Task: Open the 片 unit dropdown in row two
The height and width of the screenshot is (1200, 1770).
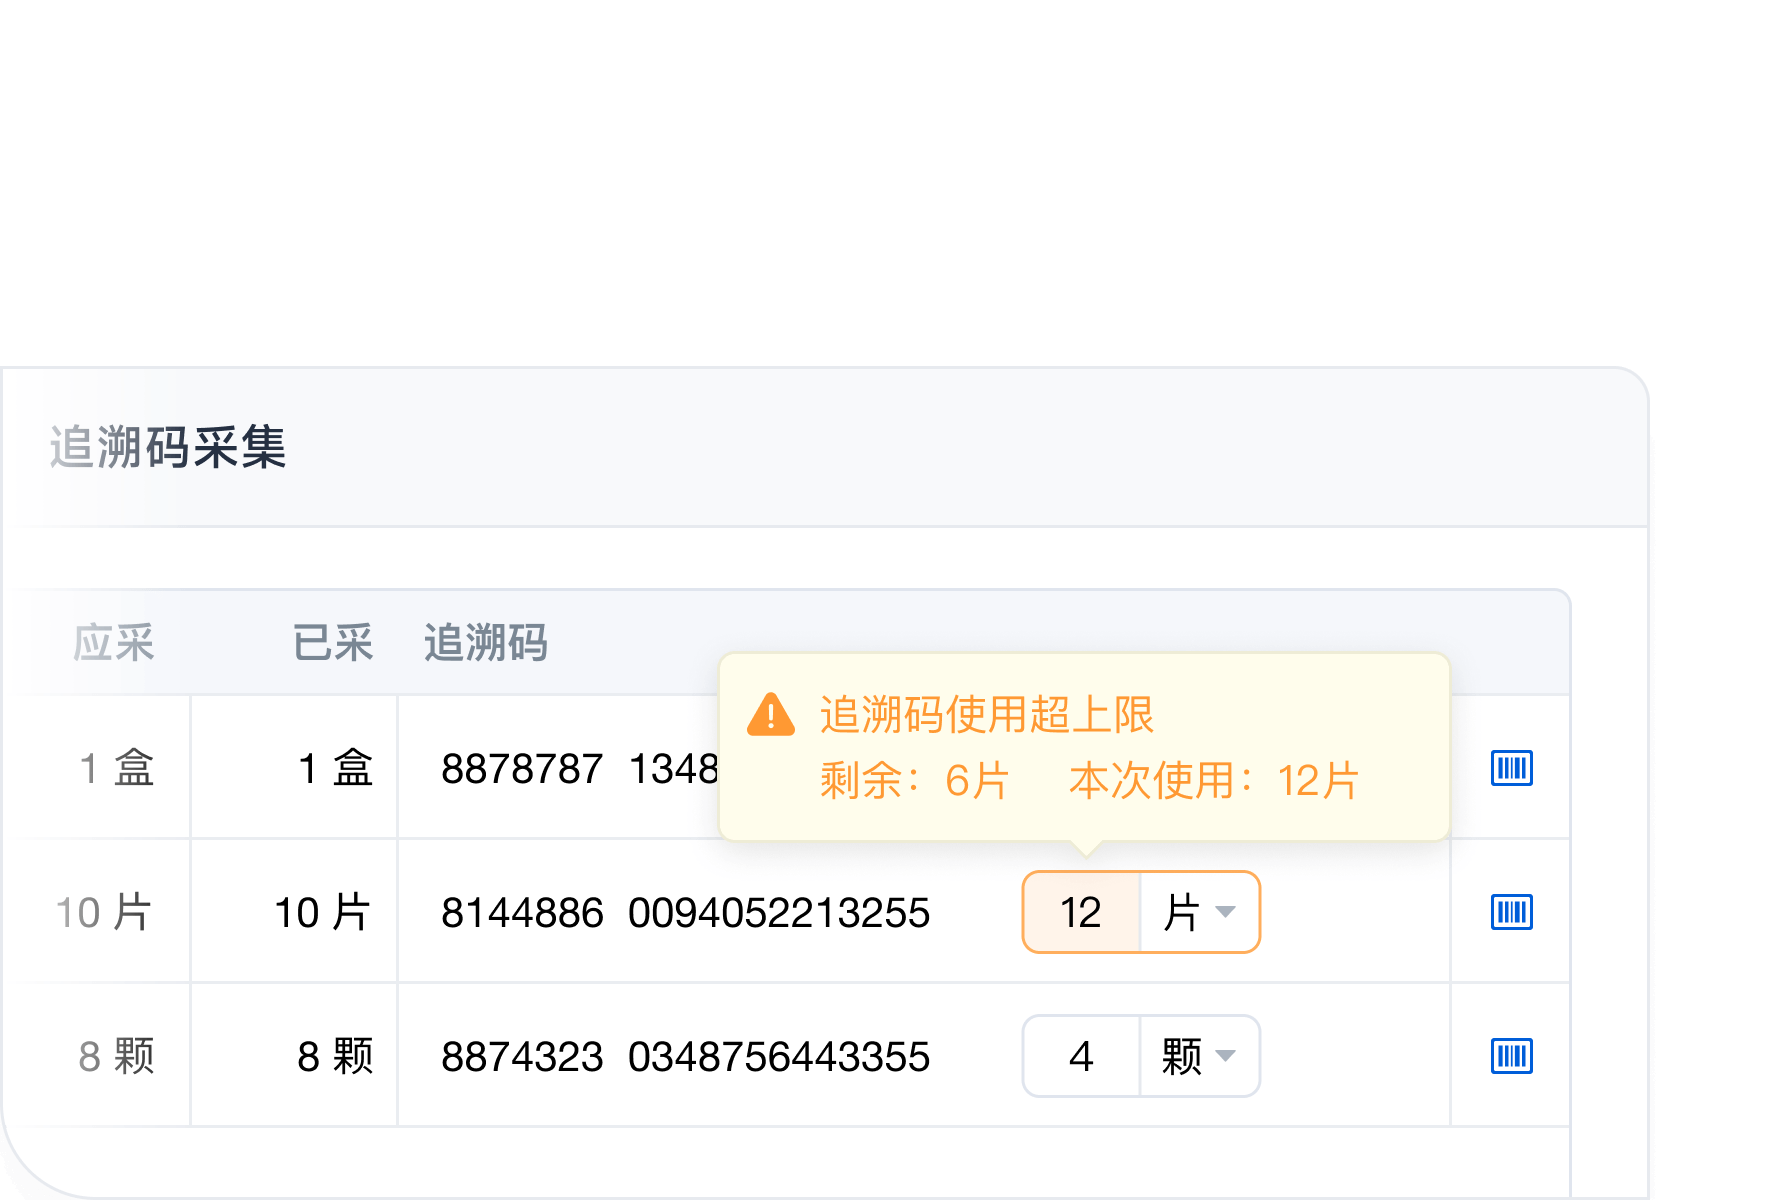Action: click(x=1198, y=912)
